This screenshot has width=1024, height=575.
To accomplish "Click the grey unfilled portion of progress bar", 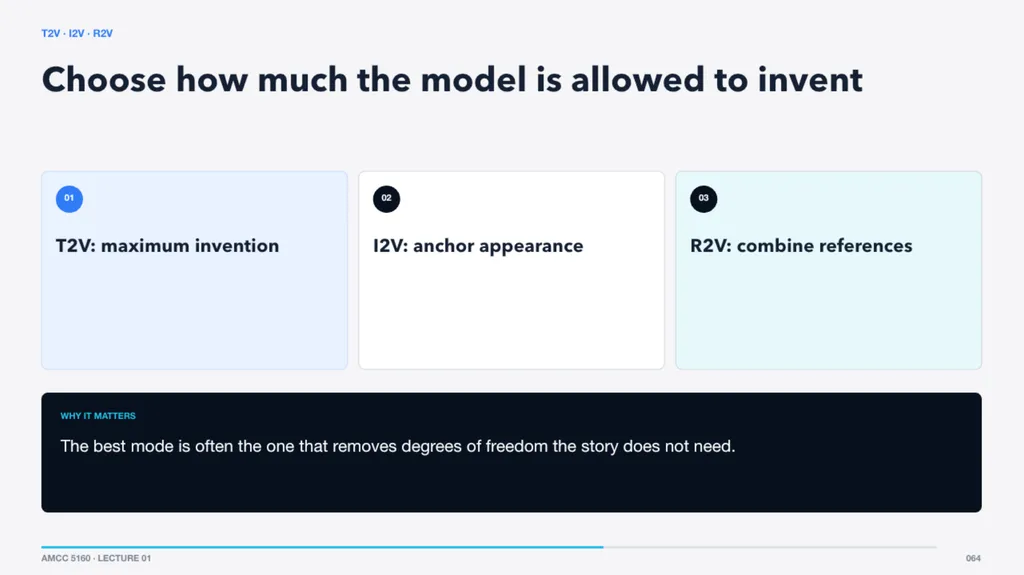I will [771, 547].
